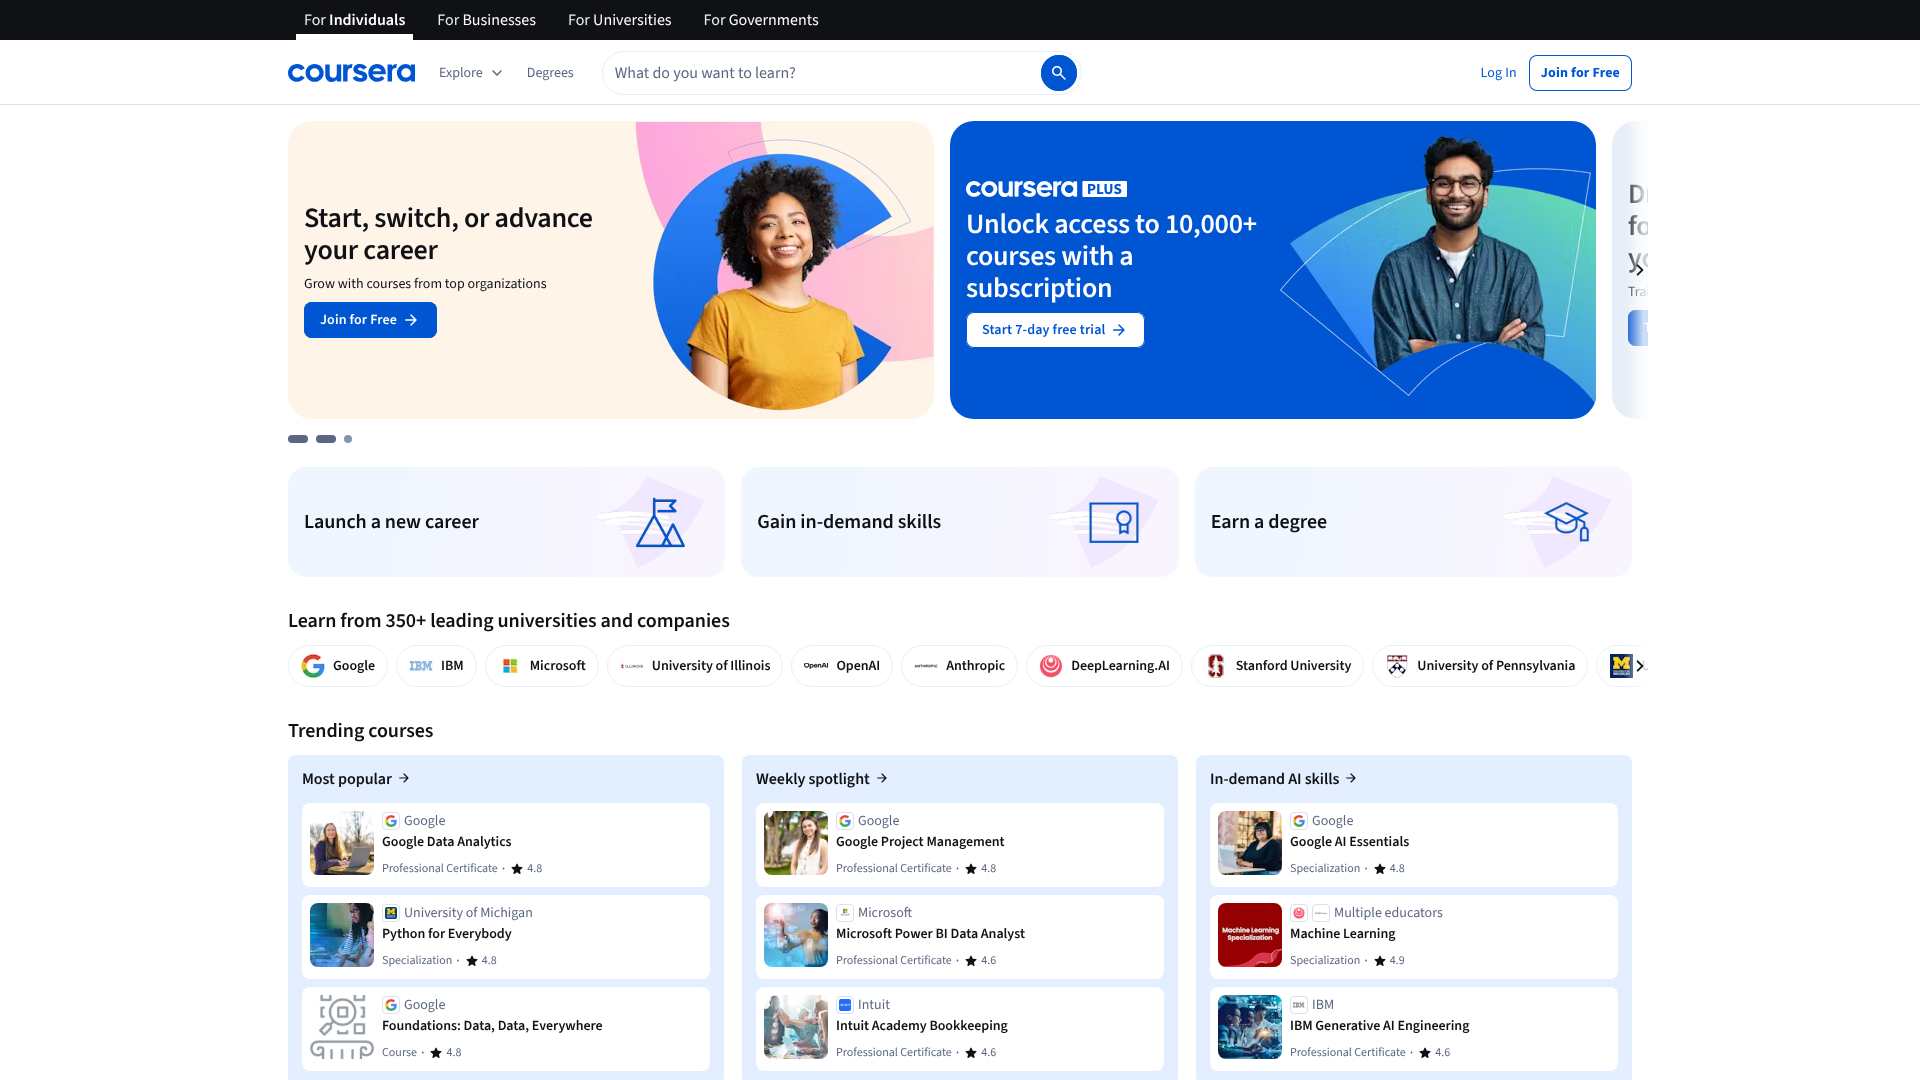Click the University of Michigan icon on Python course
The image size is (1920, 1080).
(391, 912)
